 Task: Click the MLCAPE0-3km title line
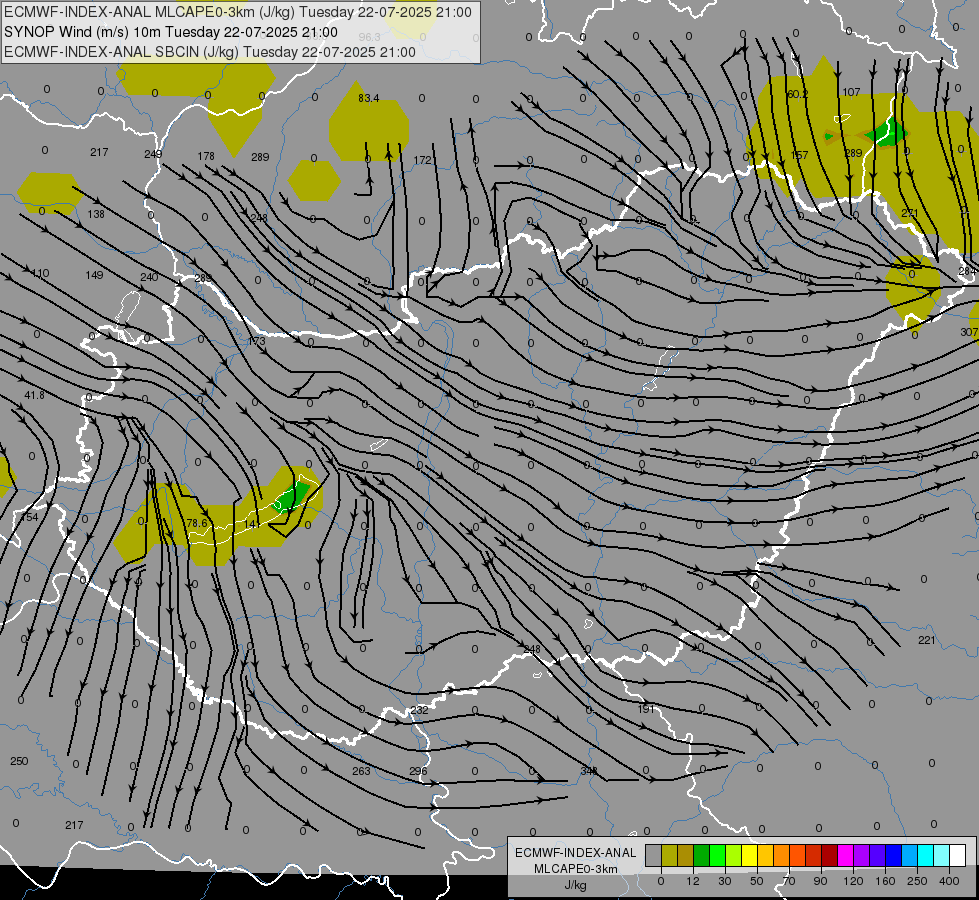[238, 12]
